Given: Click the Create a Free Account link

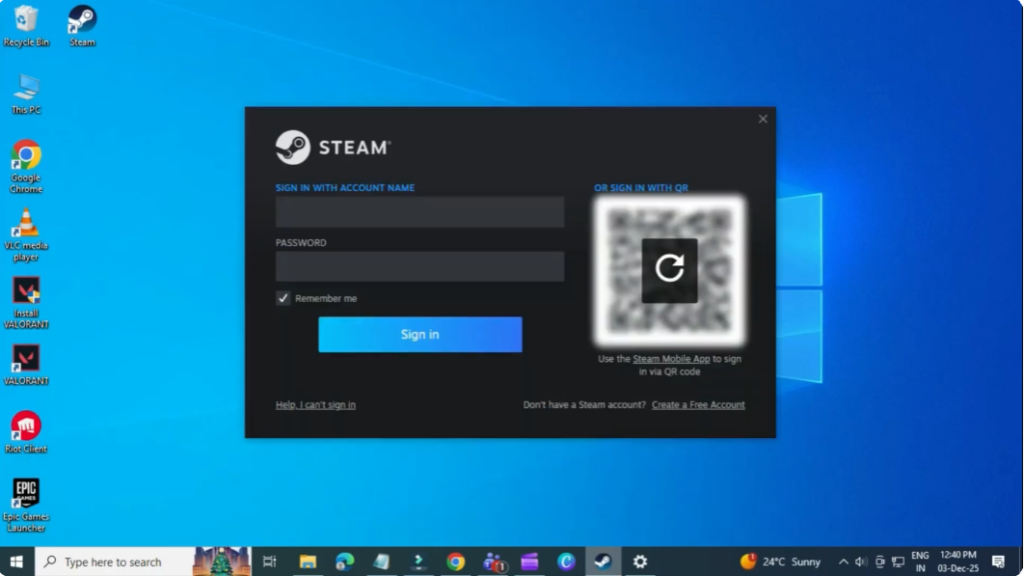Looking at the screenshot, I should tap(697, 404).
